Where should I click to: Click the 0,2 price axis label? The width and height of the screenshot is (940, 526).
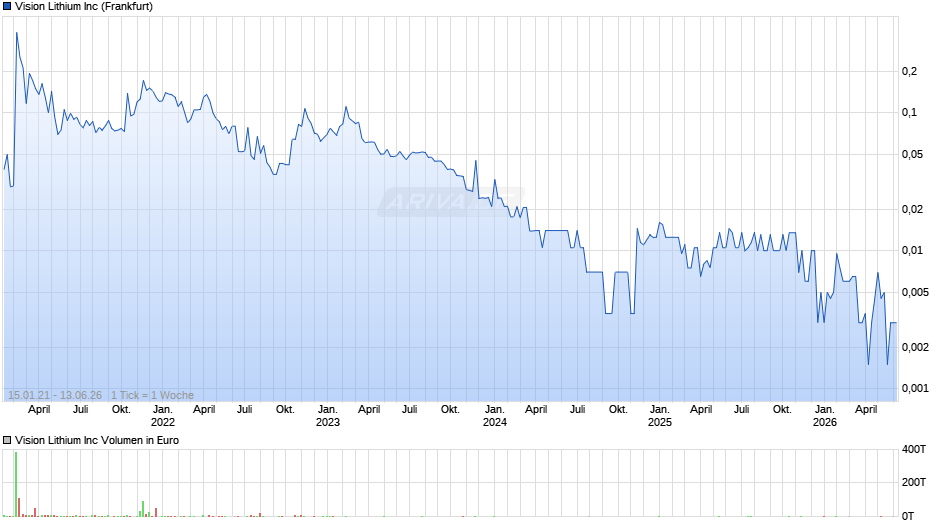pos(909,71)
